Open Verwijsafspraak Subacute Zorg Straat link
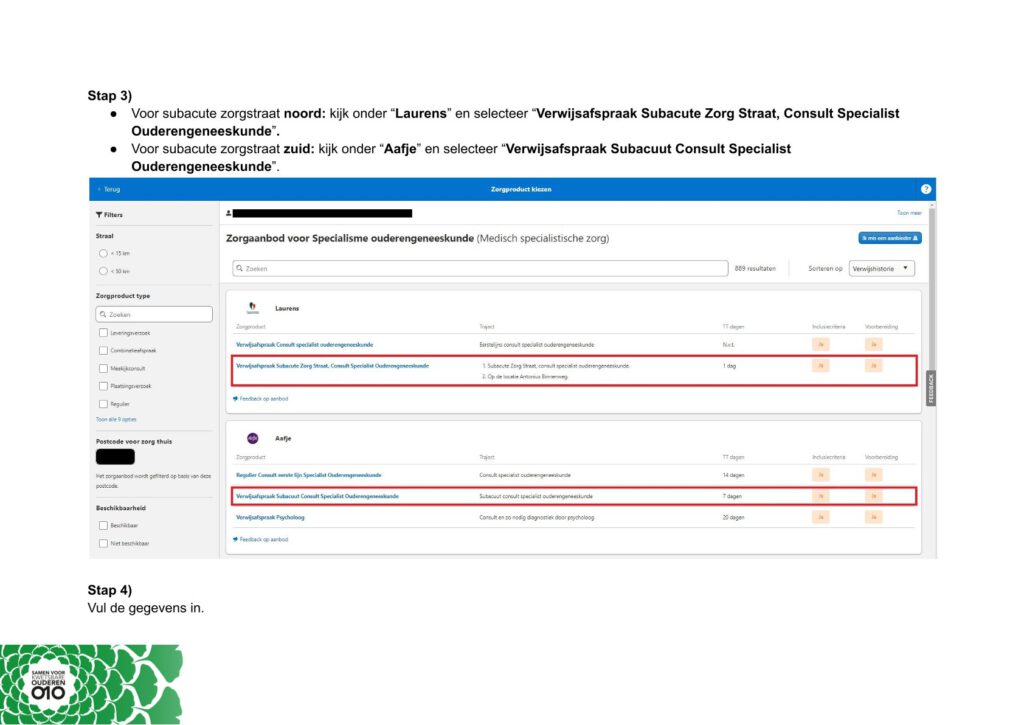Screen dimensions: 1024x725 coord(332,366)
